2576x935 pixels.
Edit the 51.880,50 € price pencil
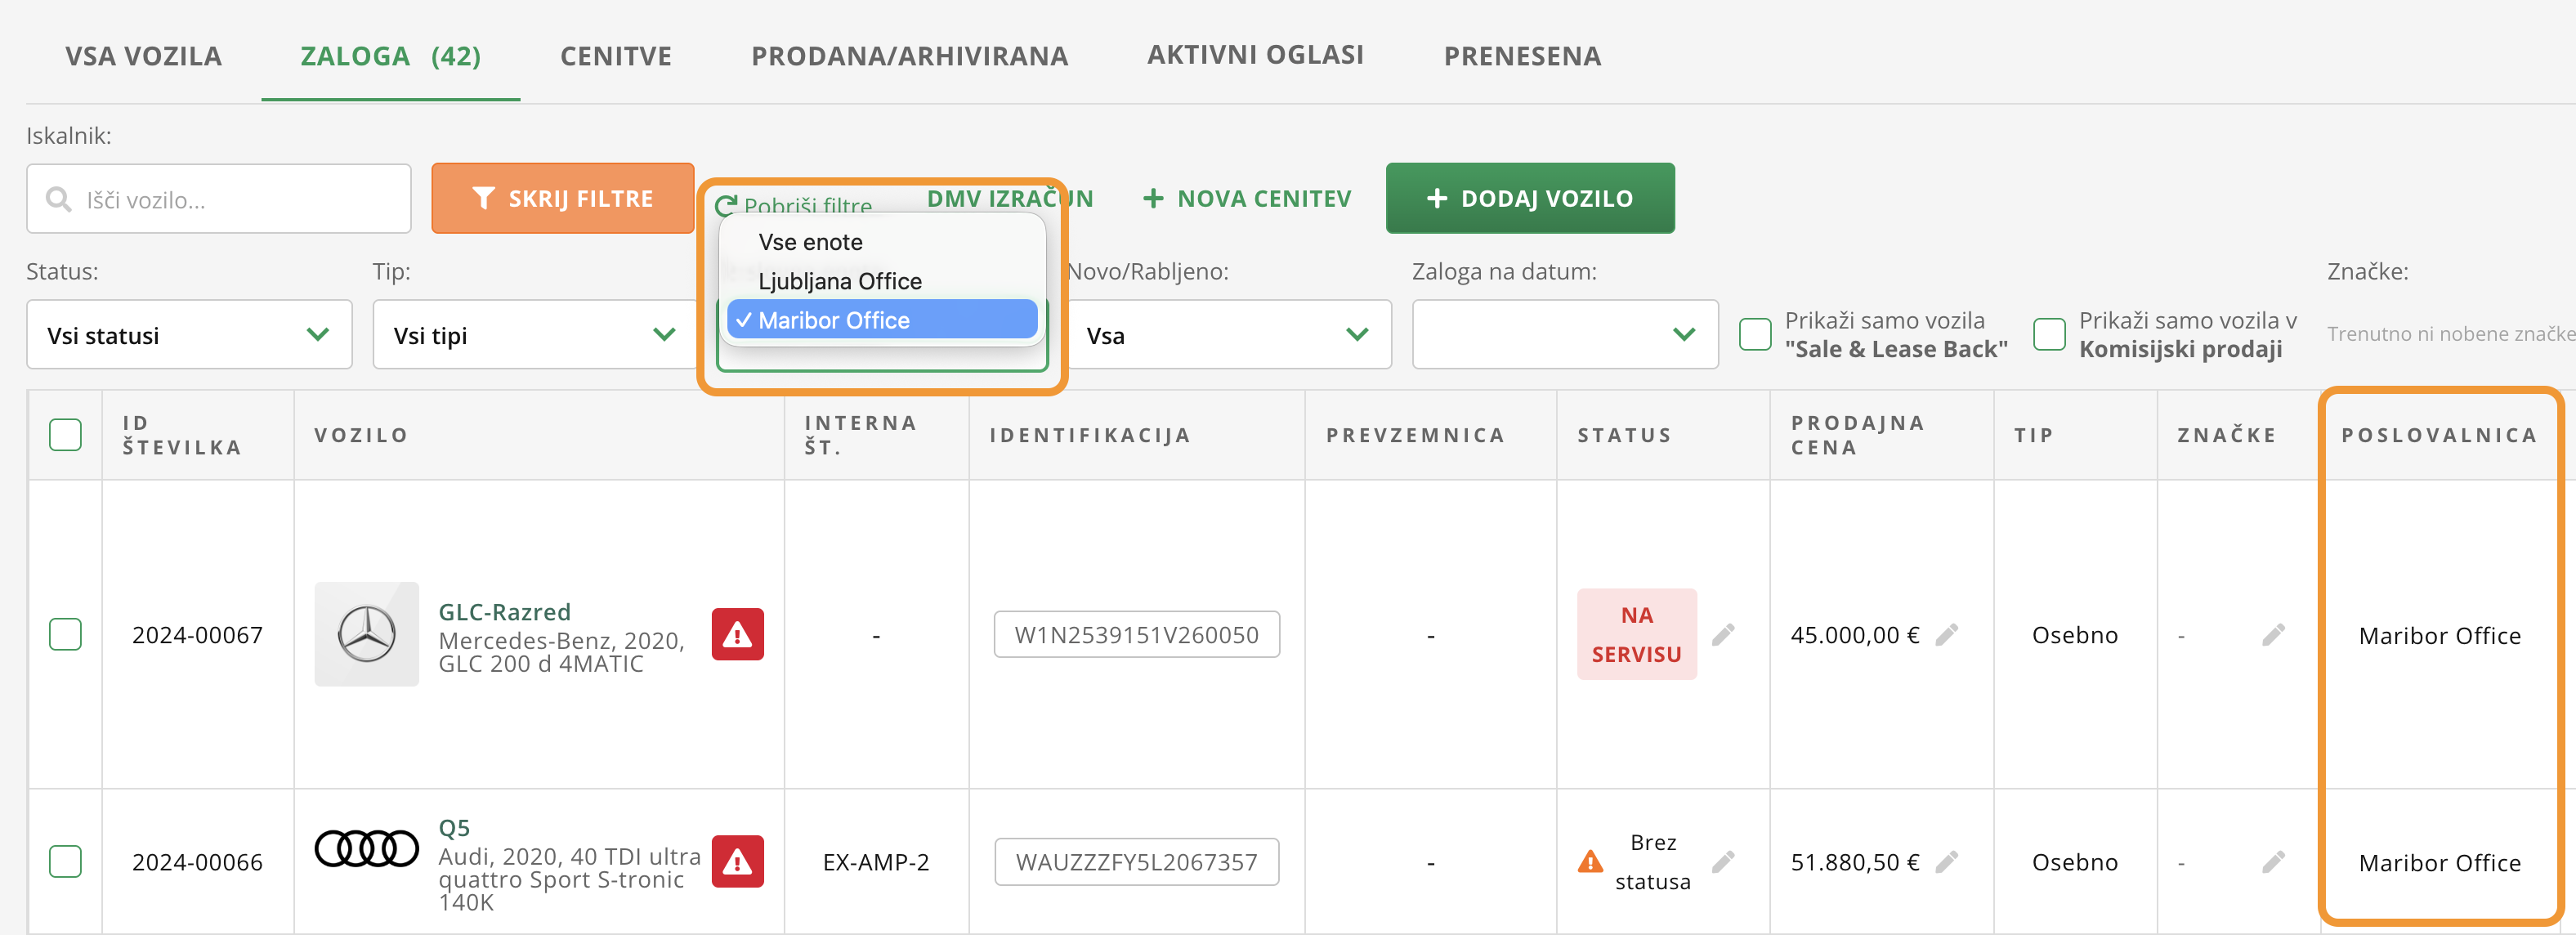[x=1946, y=861]
